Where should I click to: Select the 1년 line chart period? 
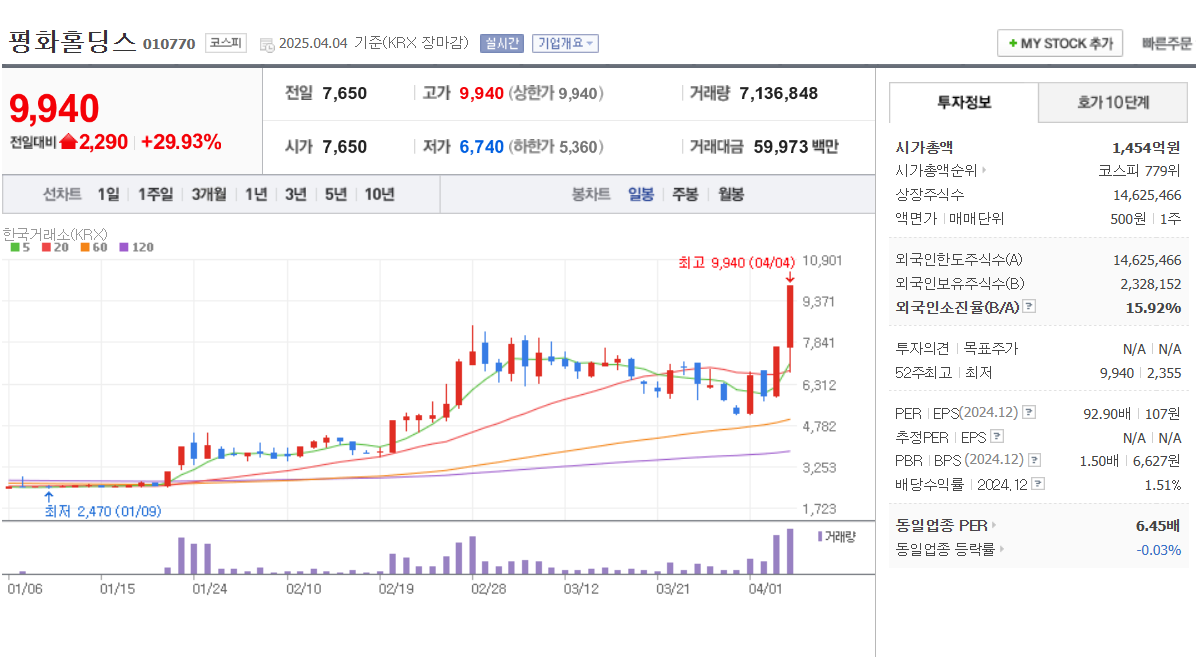click(256, 195)
